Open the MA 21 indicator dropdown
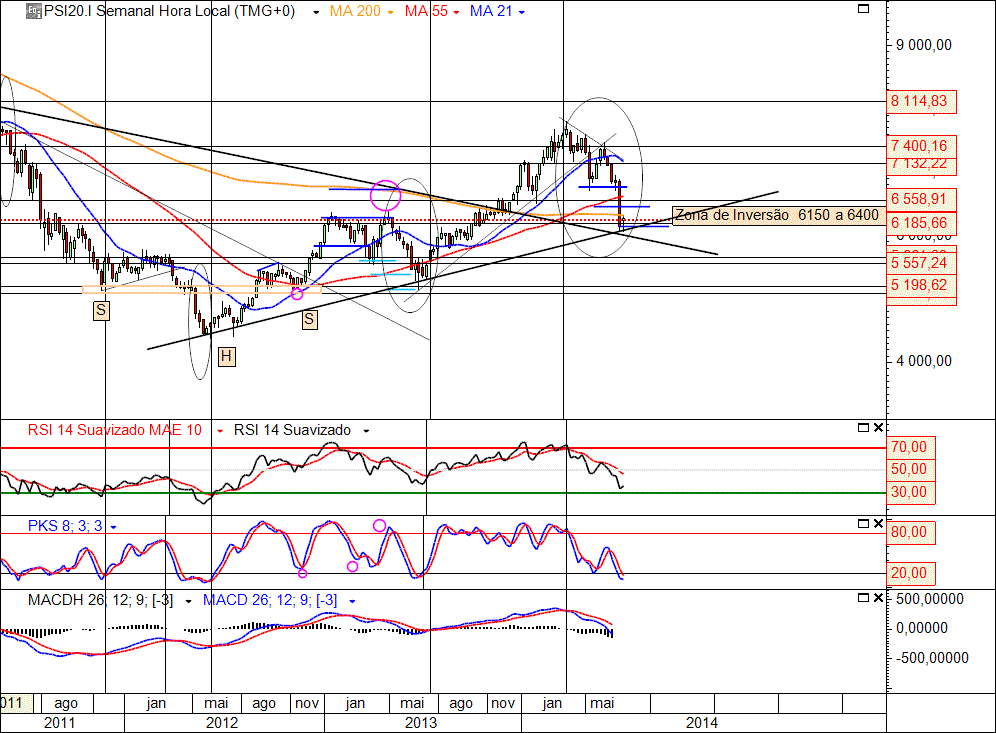This screenshot has width=996, height=733. [522, 13]
